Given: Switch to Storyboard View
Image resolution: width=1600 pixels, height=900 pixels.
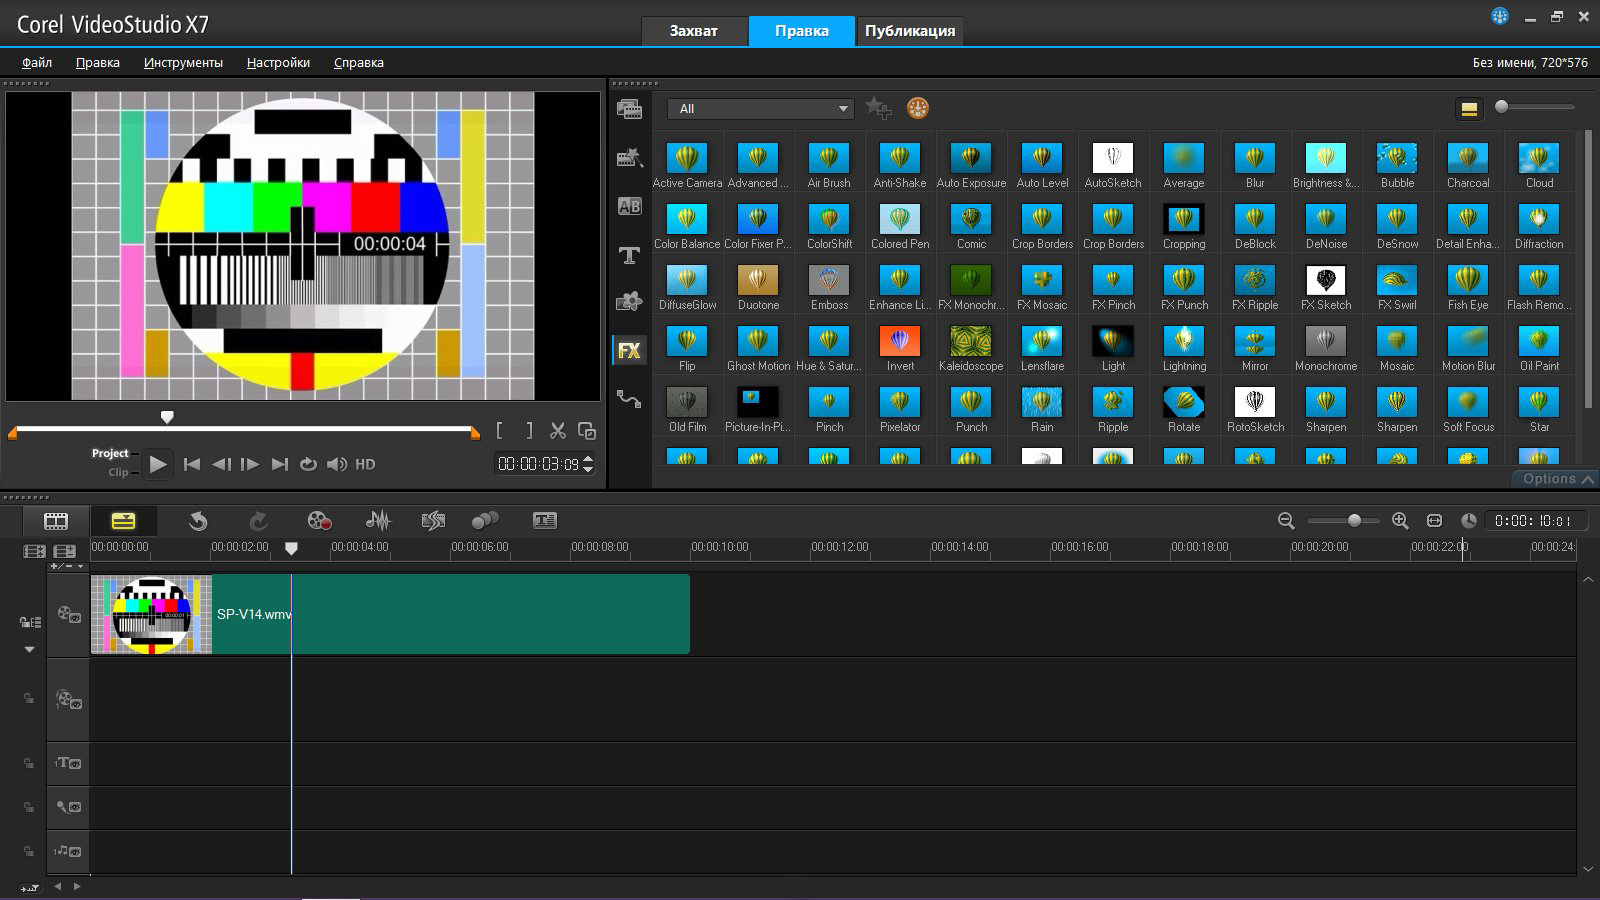Looking at the screenshot, I should [56, 520].
